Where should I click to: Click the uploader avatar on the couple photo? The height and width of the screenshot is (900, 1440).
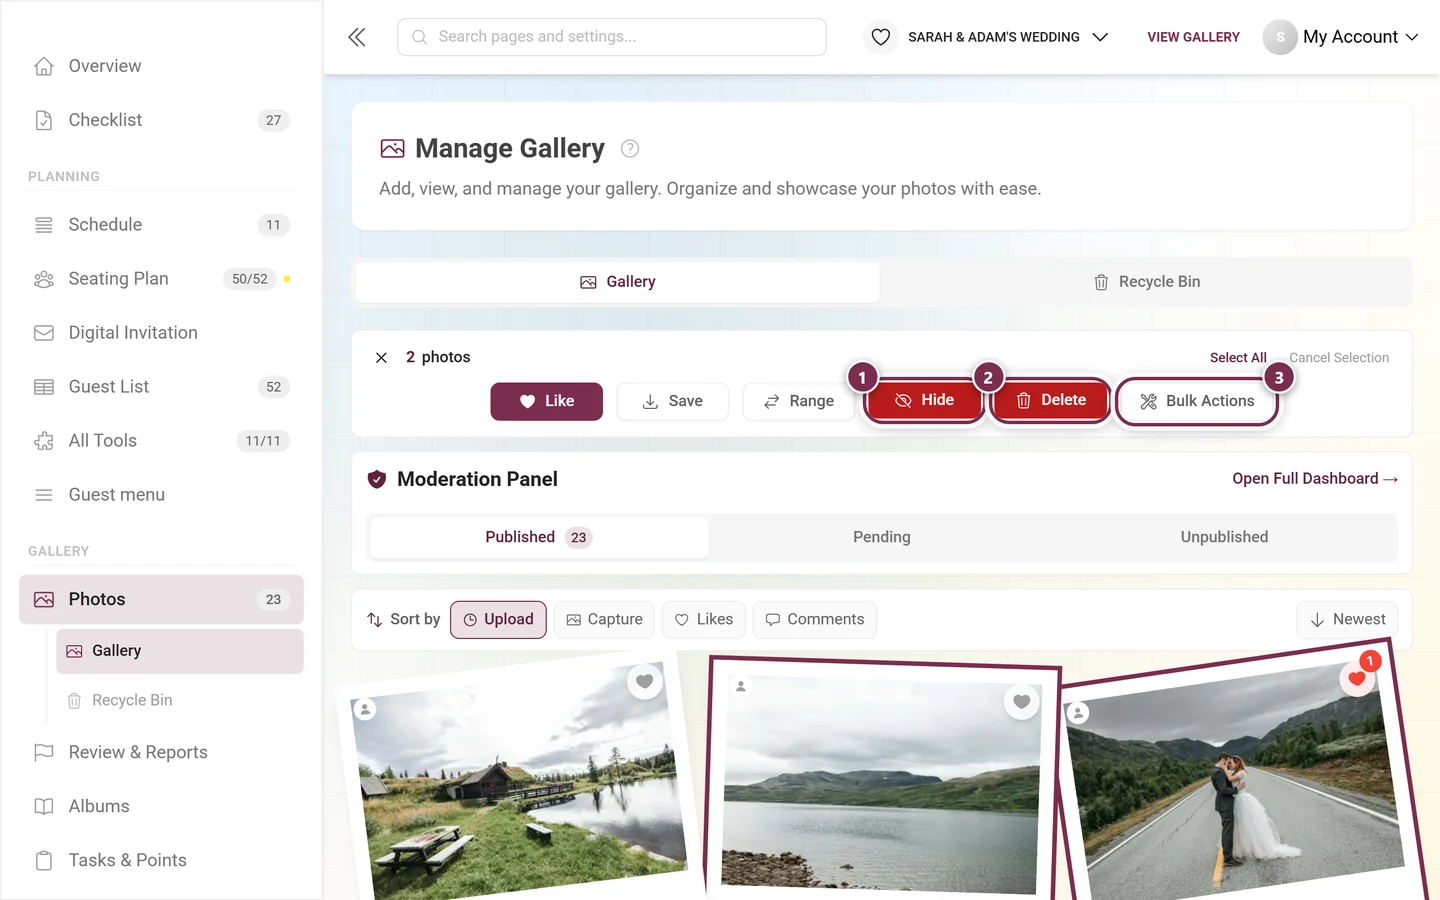click(x=1078, y=713)
